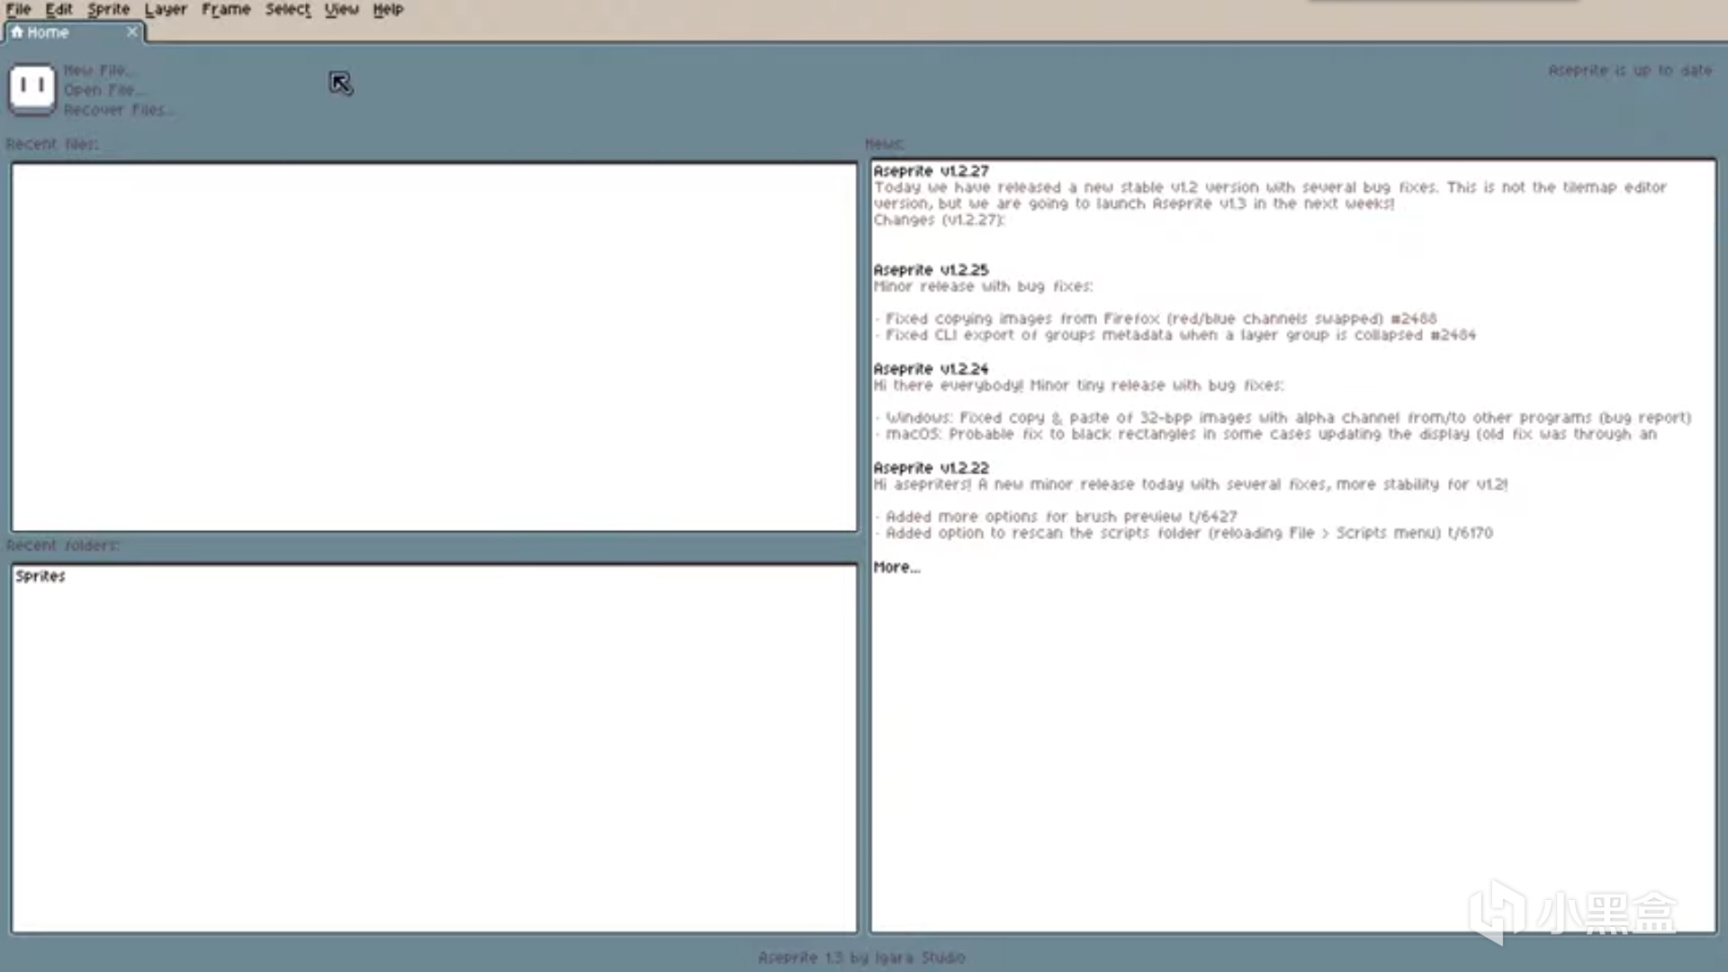The height and width of the screenshot is (972, 1728).
Task: Click the "Hi asepriters!" news line
Action: tap(1190, 484)
